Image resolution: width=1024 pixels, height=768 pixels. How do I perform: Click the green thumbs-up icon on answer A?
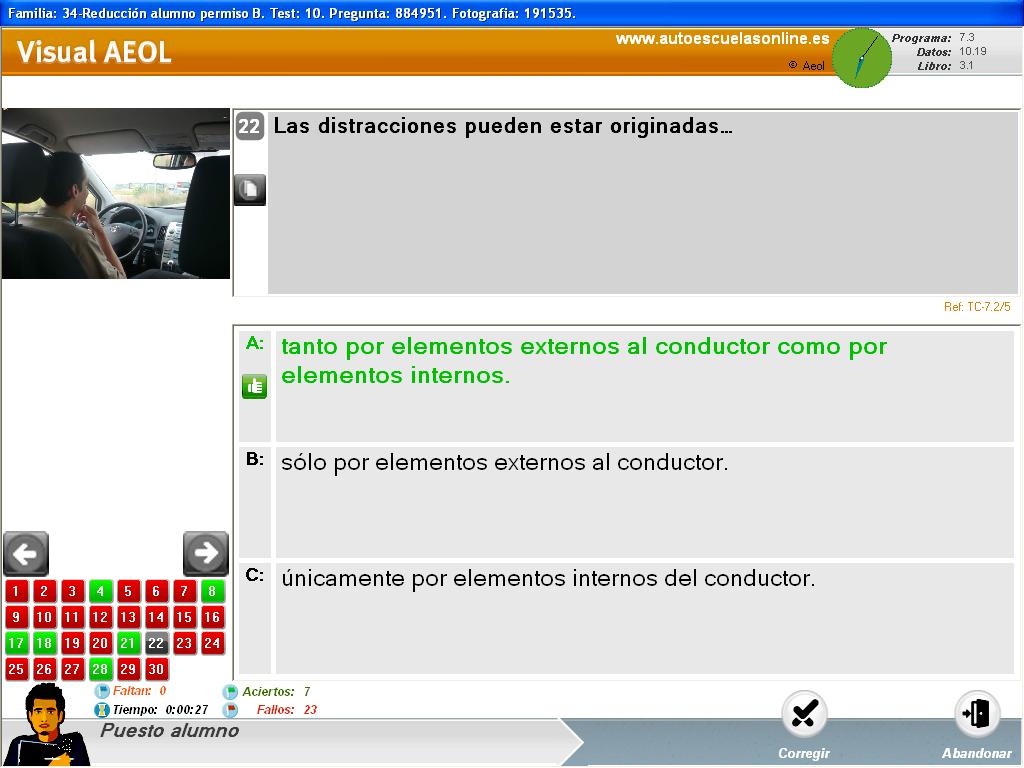pyautogui.click(x=254, y=386)
